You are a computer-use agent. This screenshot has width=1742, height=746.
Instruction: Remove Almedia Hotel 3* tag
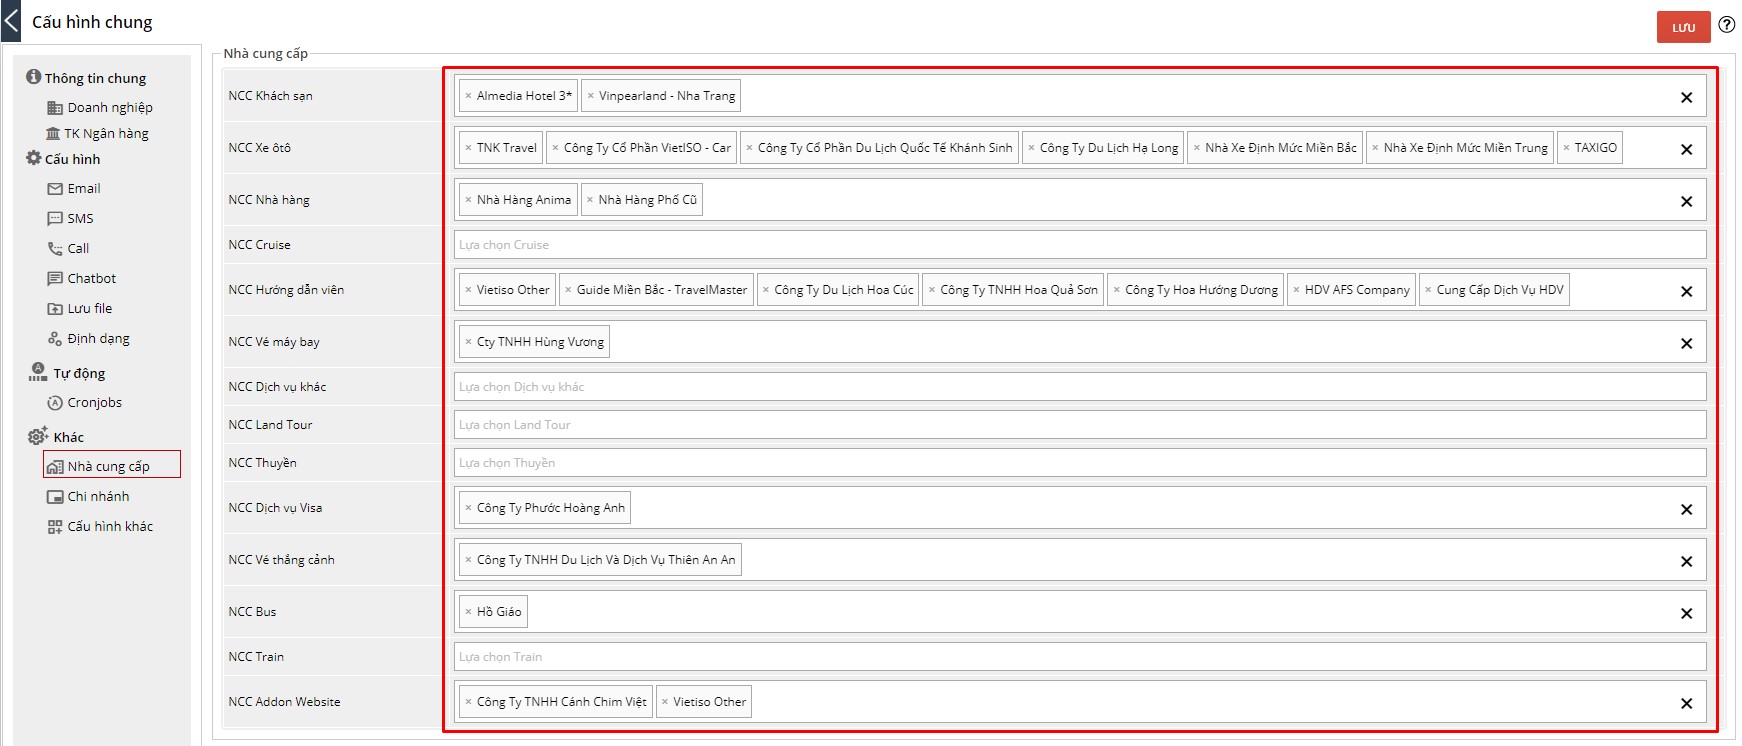pos(468,96)
